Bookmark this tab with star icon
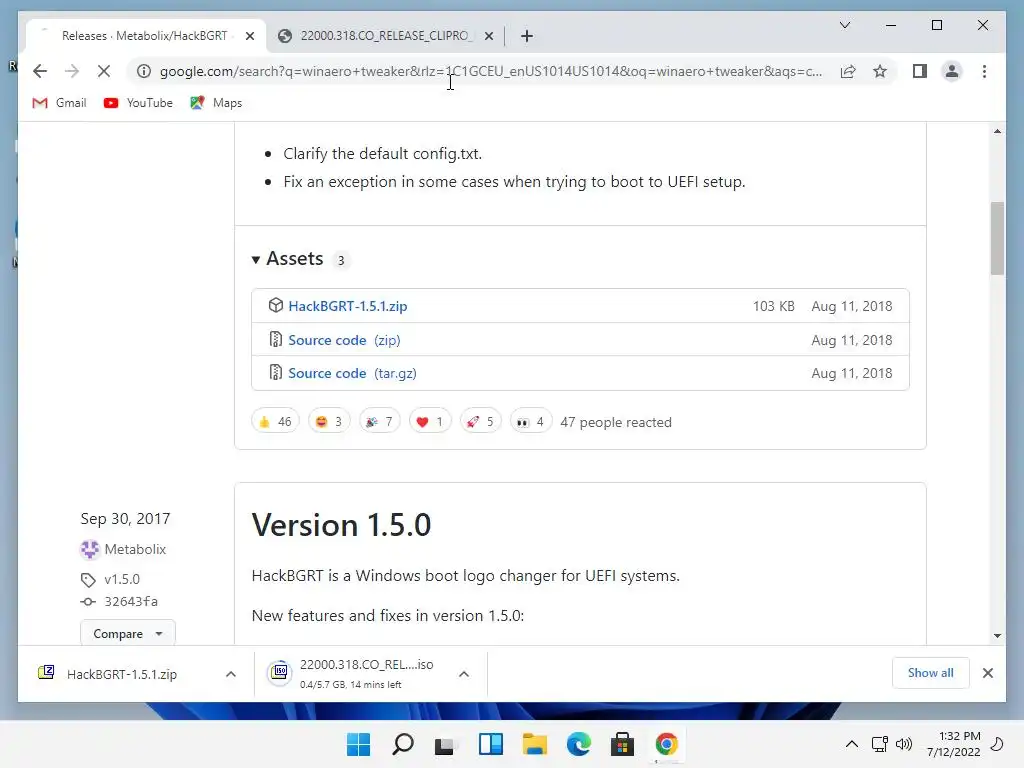The width and height of the screenshot is (1024, 768). click(880, 71)
